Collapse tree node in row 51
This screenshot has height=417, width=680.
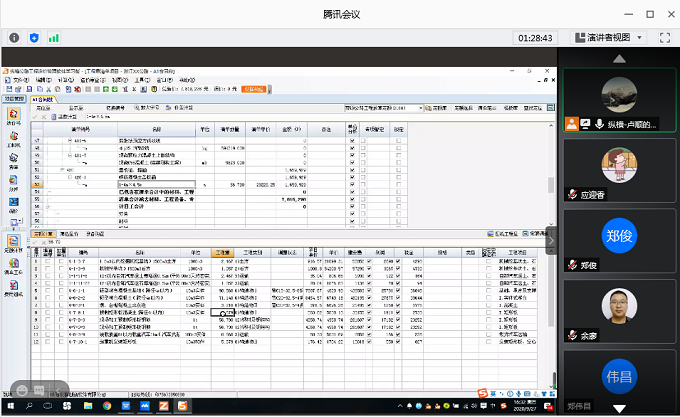point(62,170)
